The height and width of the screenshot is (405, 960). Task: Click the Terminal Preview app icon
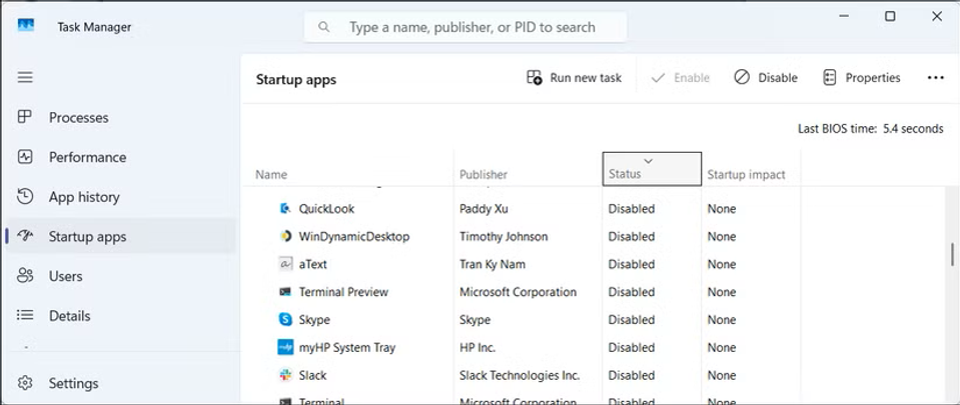(x=285, y=292)
